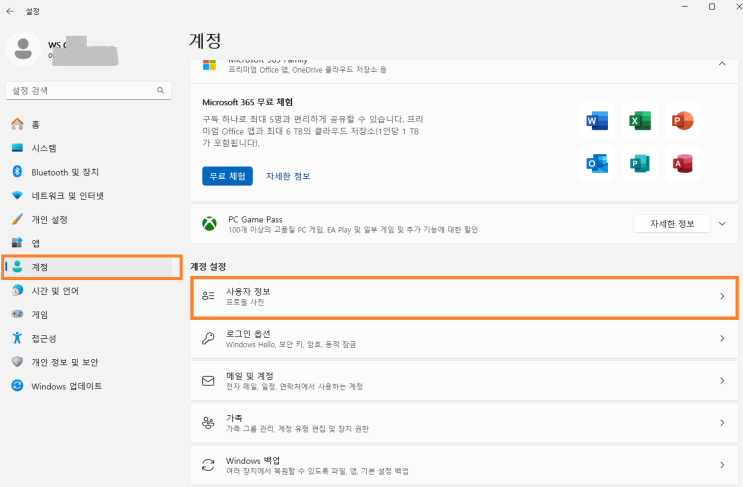This screenshot has width=743, height=487.
Task: Click the family people icon
Action: (x=208, y=423)
